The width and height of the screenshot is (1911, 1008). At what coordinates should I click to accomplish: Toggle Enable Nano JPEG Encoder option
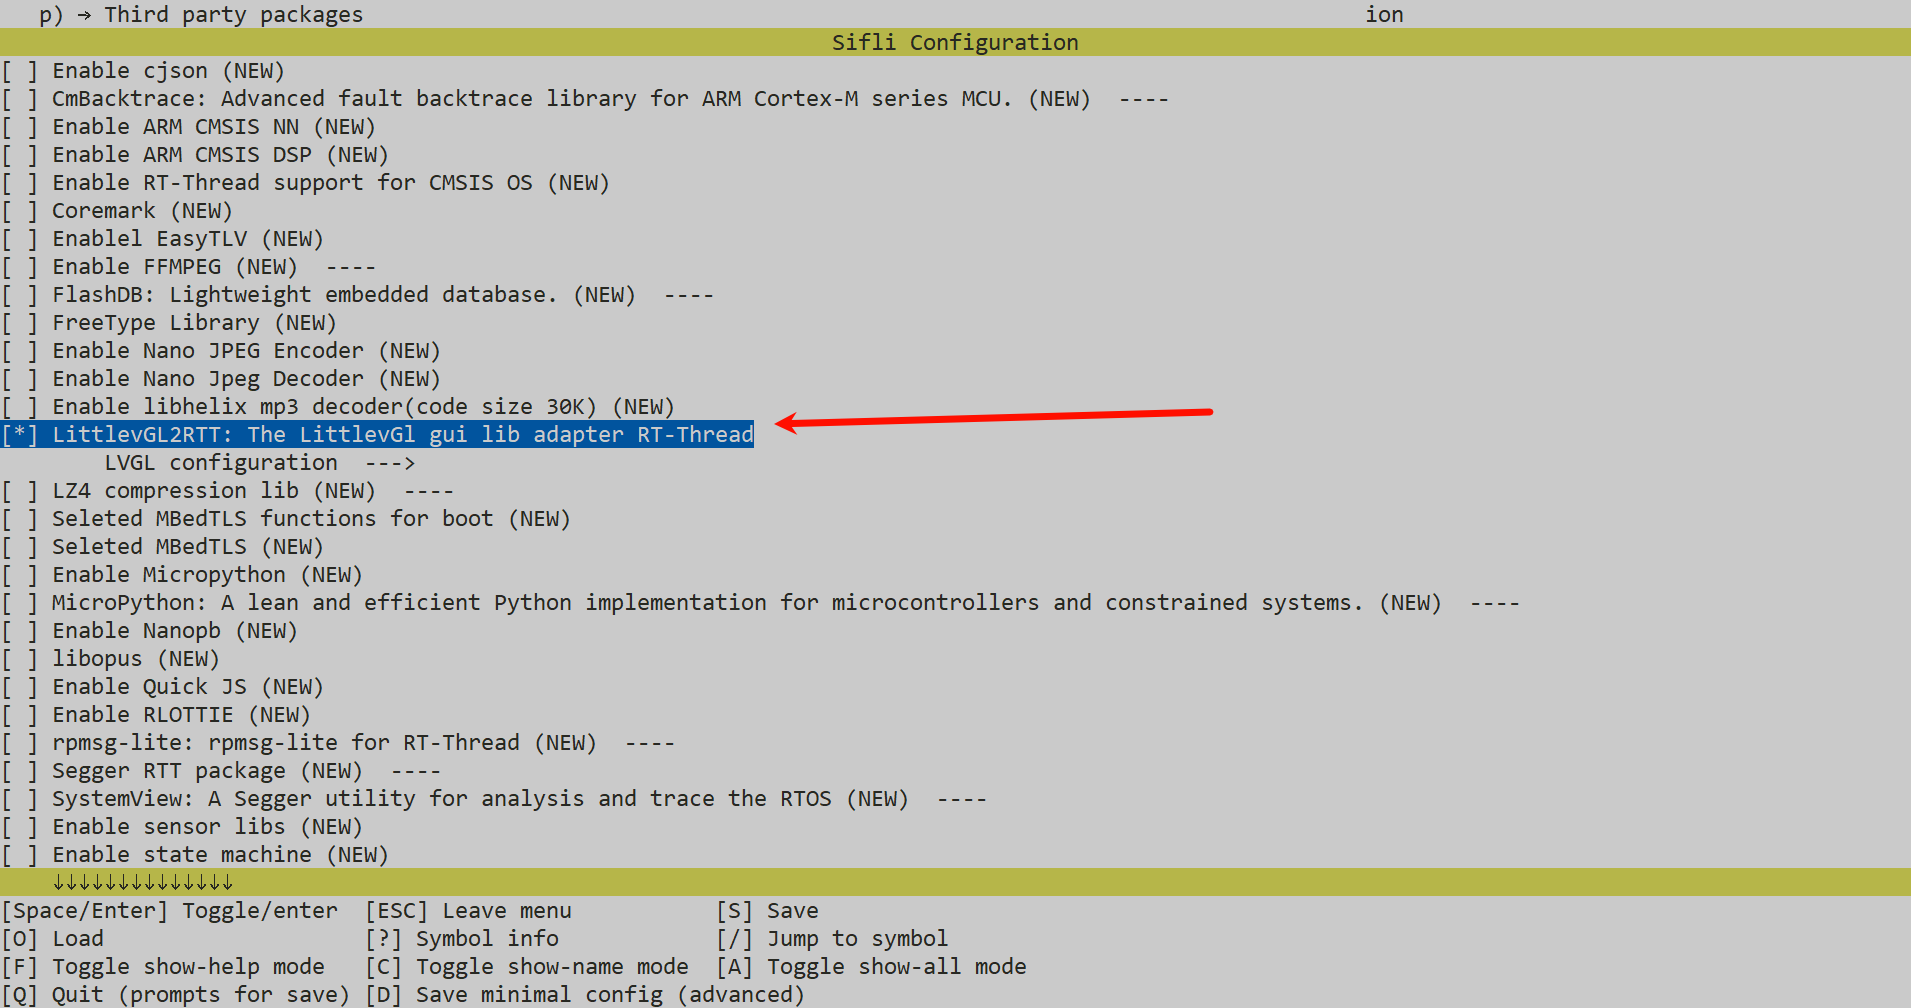tap(20, 351)
